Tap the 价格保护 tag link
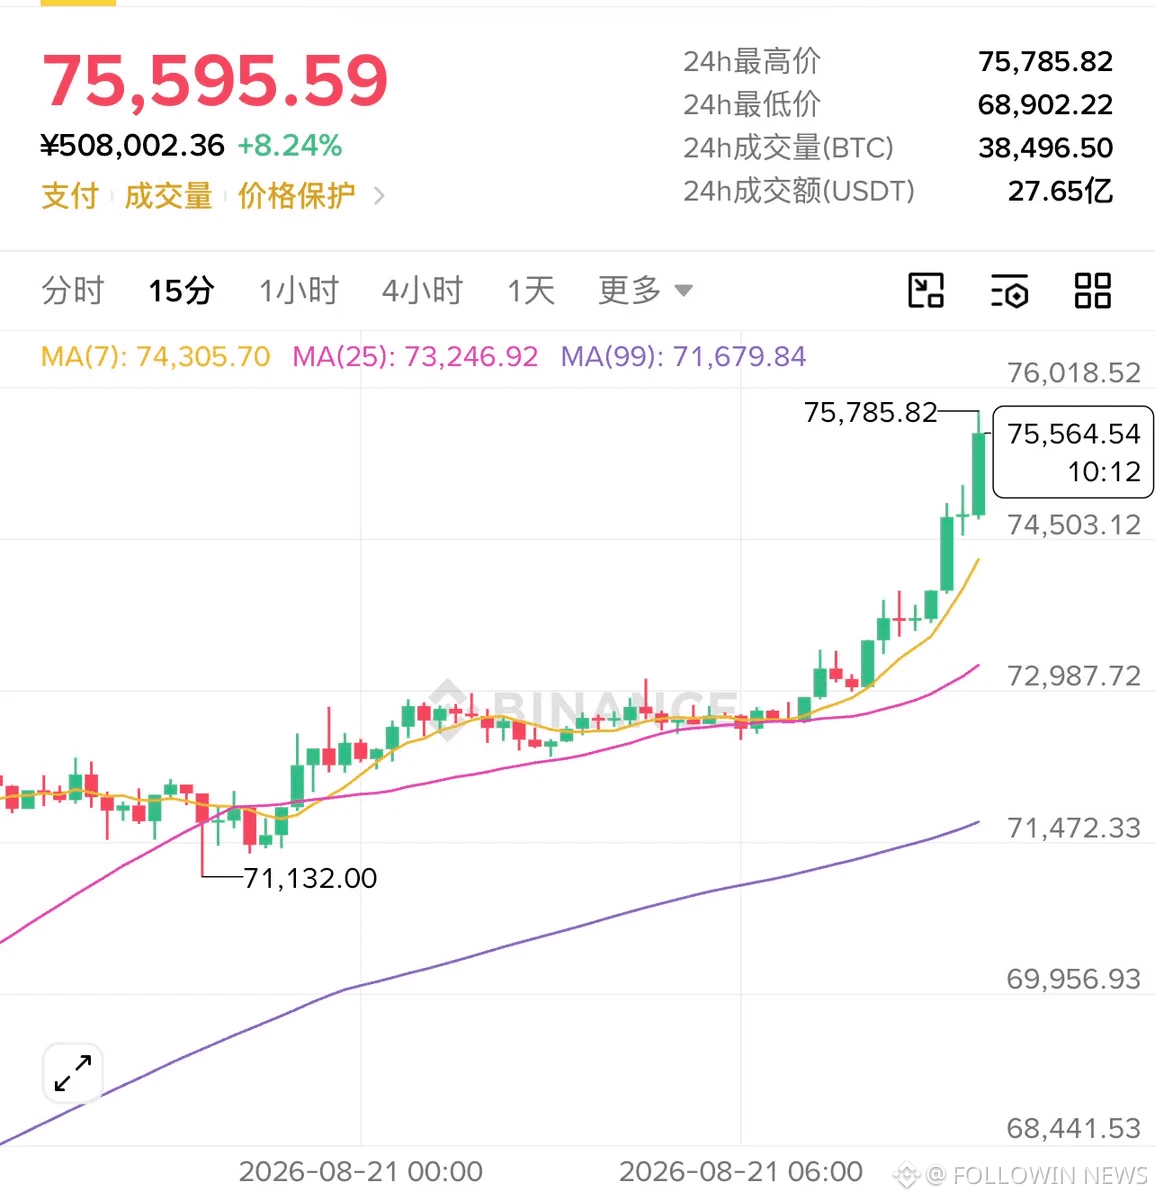 (296, 196)
